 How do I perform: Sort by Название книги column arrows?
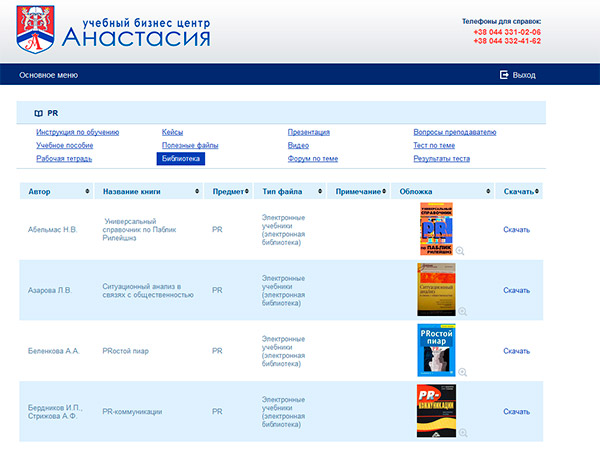195,191
